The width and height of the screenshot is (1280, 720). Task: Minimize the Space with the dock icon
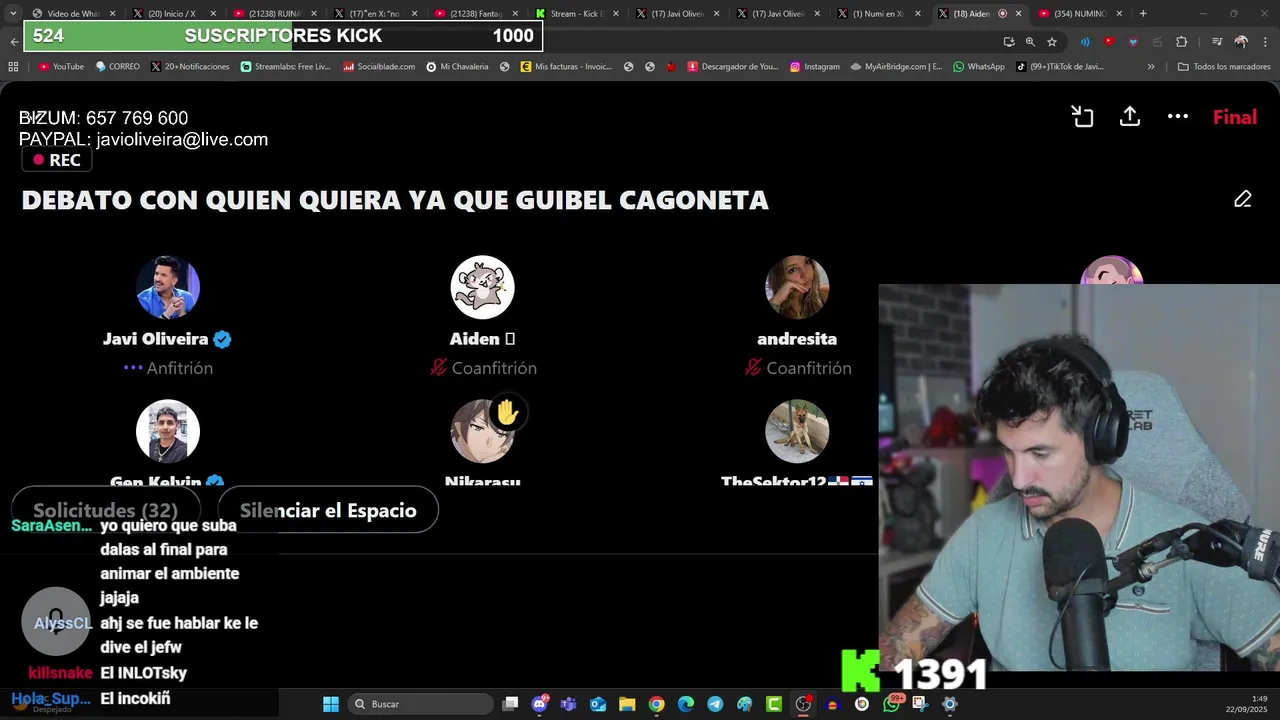(x=1082, y=117)
